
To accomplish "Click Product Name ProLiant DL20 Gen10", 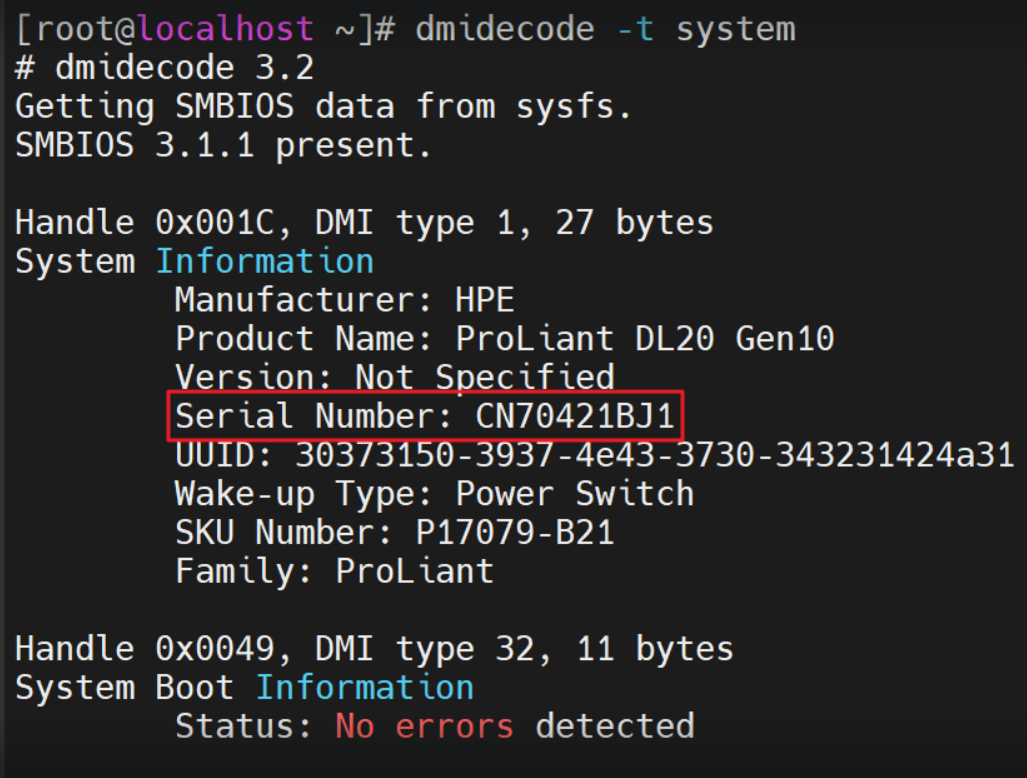I will pos(504,339).
